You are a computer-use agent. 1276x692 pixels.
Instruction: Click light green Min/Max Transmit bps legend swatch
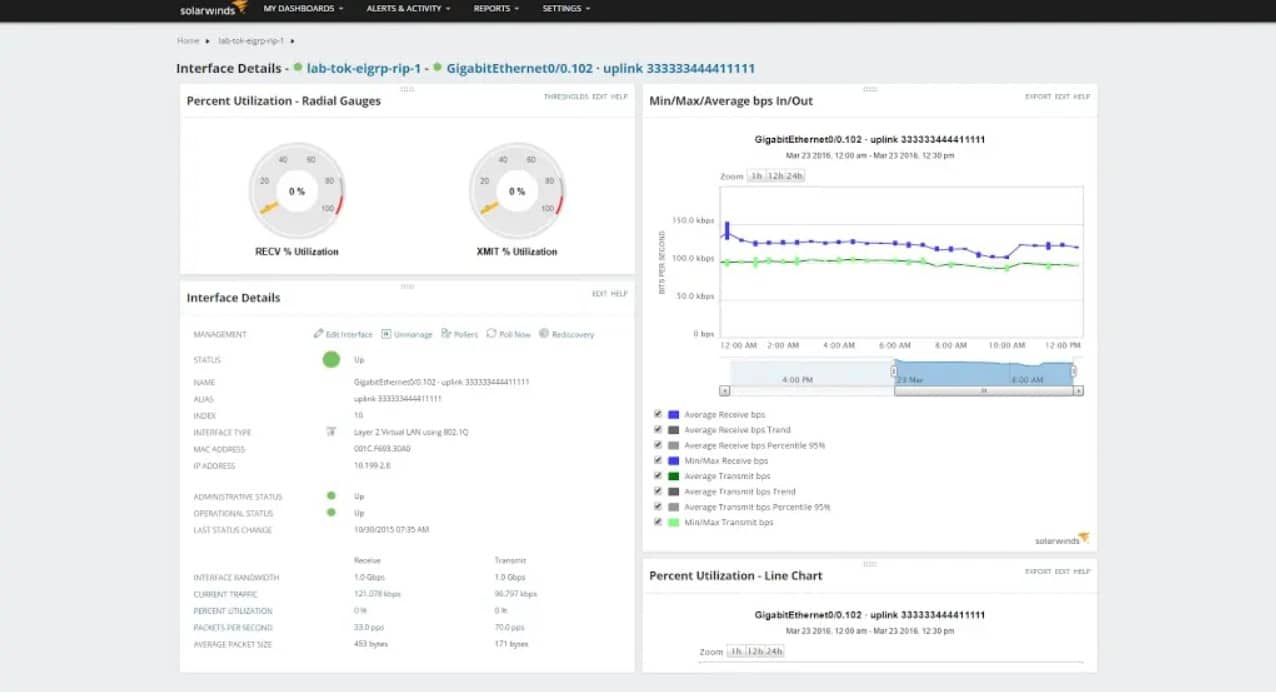tap(674, 522)
